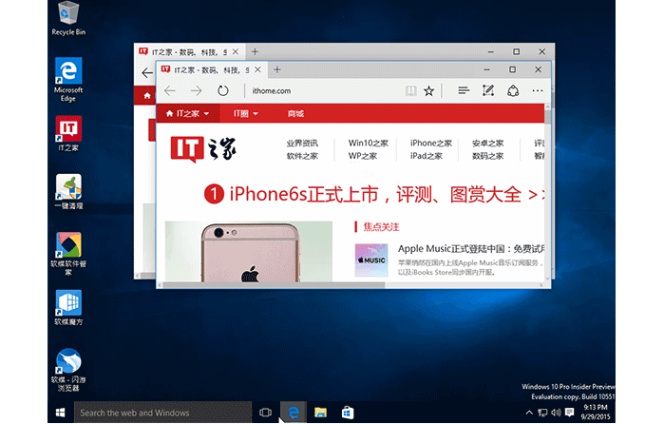Open the 商城 nav item
The width and height of the screenshot is (664, 424).
pos(296,114)
